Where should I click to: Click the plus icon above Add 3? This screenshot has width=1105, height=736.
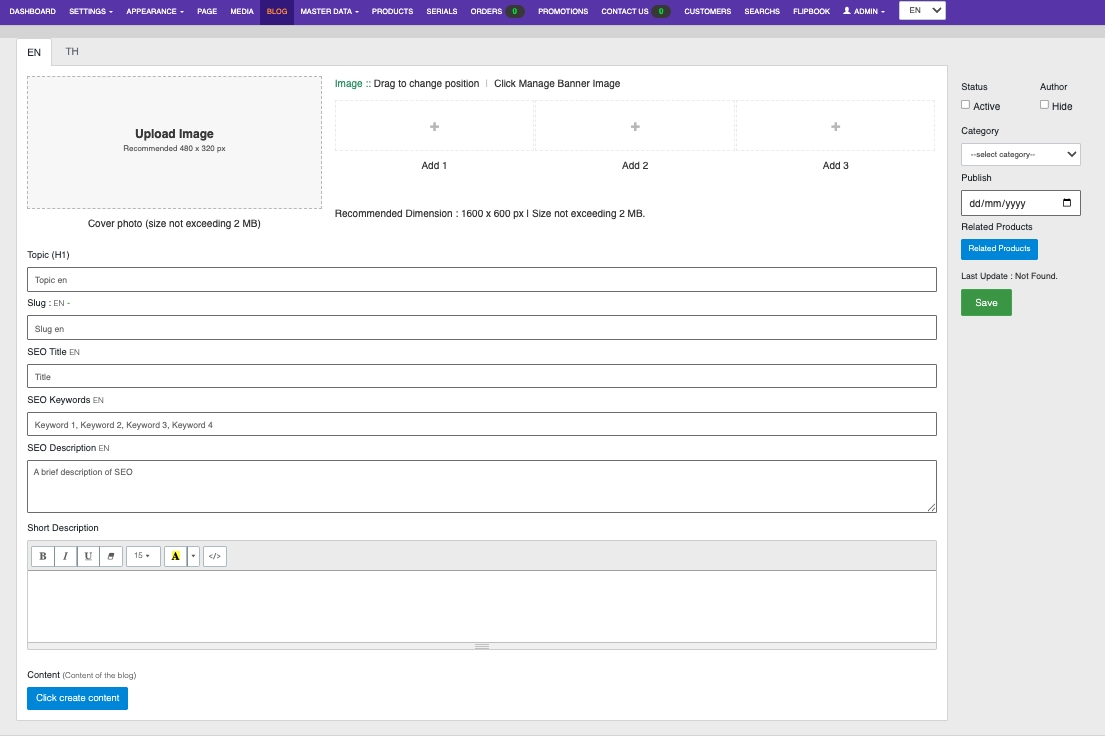[835, 127]
